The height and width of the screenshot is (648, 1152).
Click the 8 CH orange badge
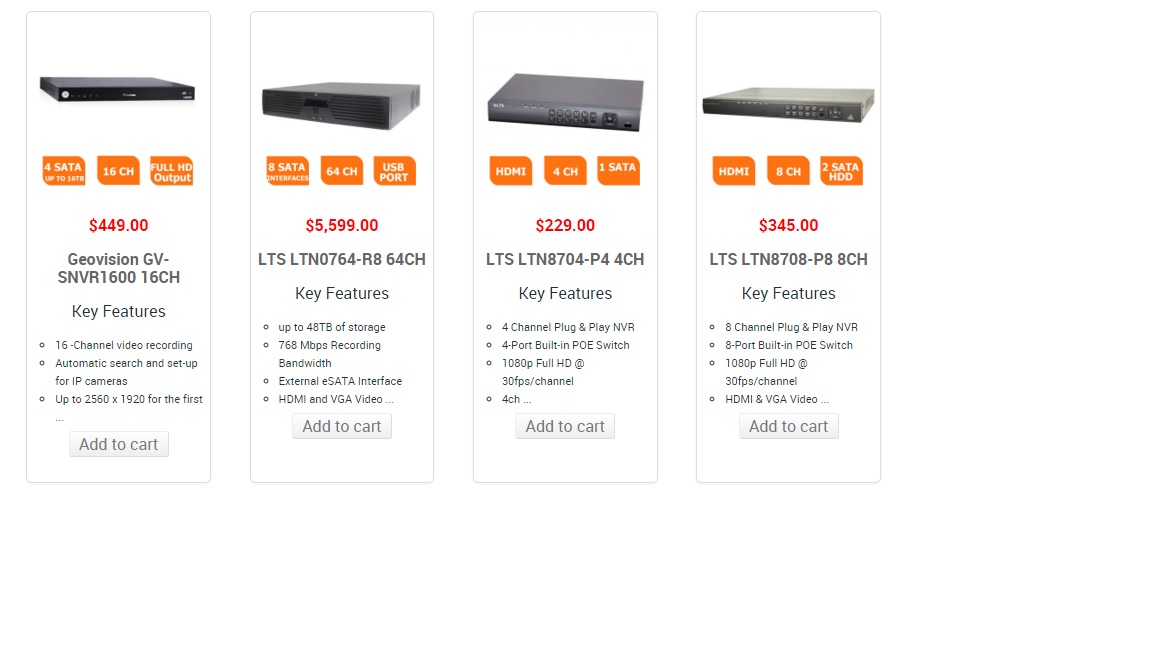click(x=788, y=171)
